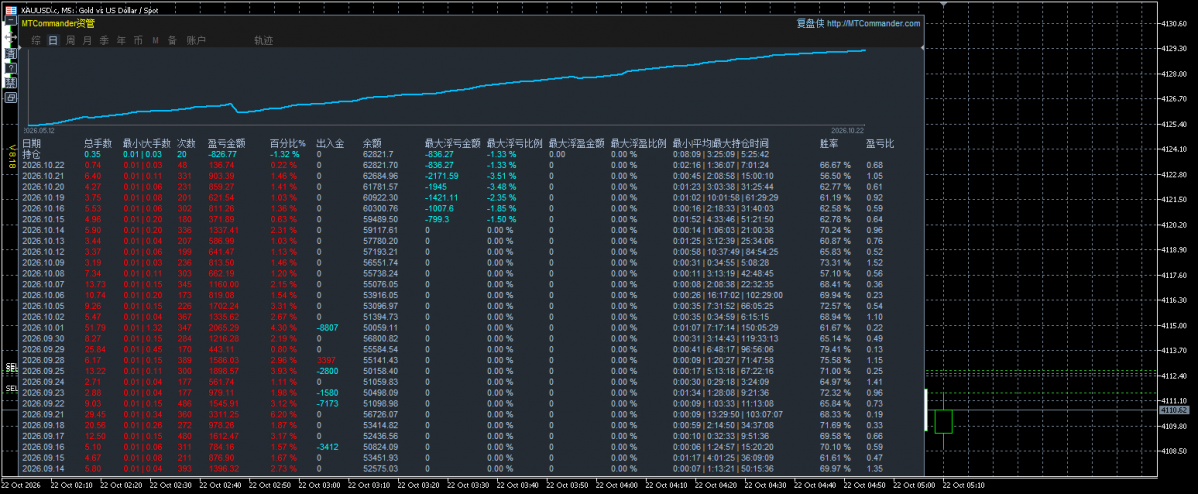Click the 51.79 total lots value
Image resolution: width=1198 pixels, height=494 pixels.
pos(93,327)
